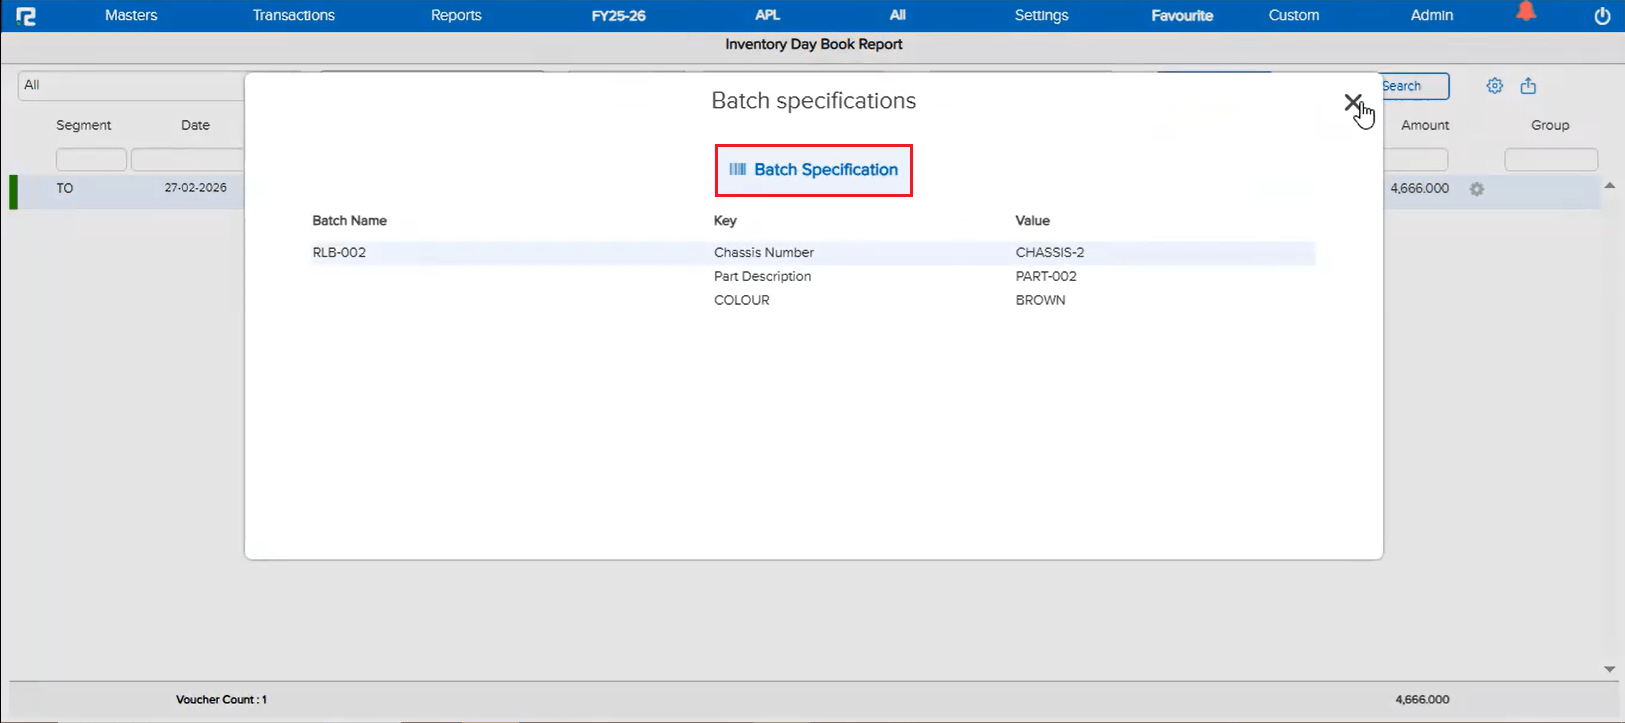The width and height of the screenshot is (1625, 723).
Task: Close the Batch specifications dialog
Action: point(1352,102)
